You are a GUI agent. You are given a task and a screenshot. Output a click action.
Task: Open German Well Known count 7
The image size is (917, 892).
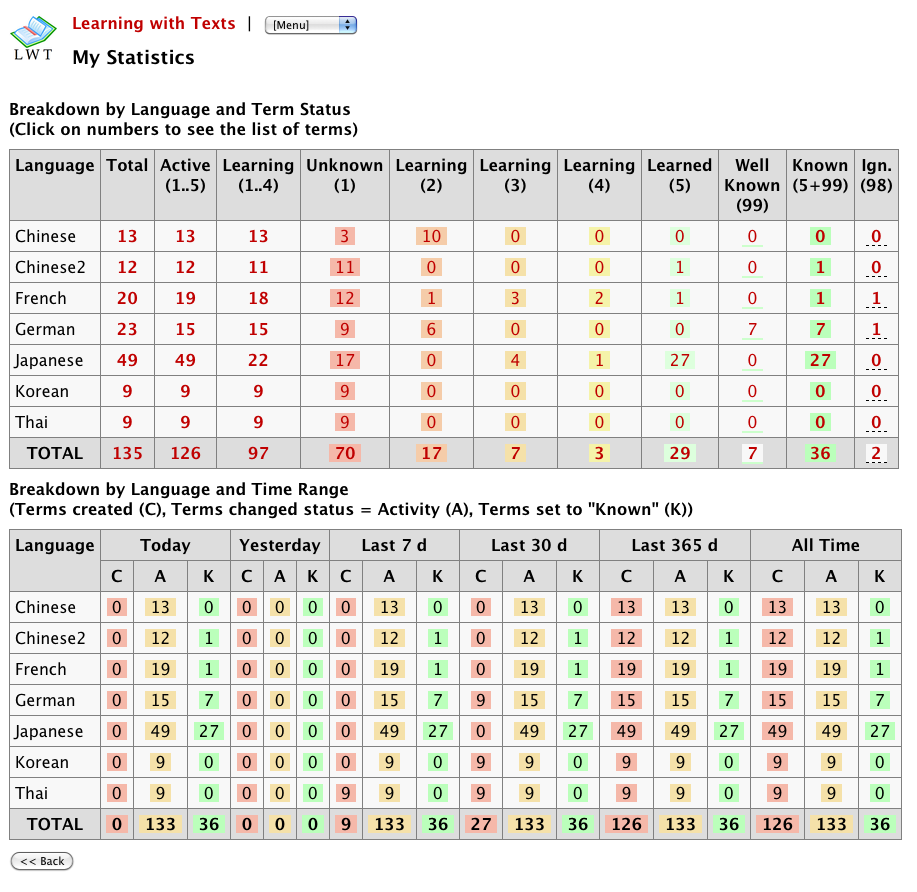click(752, 330)
